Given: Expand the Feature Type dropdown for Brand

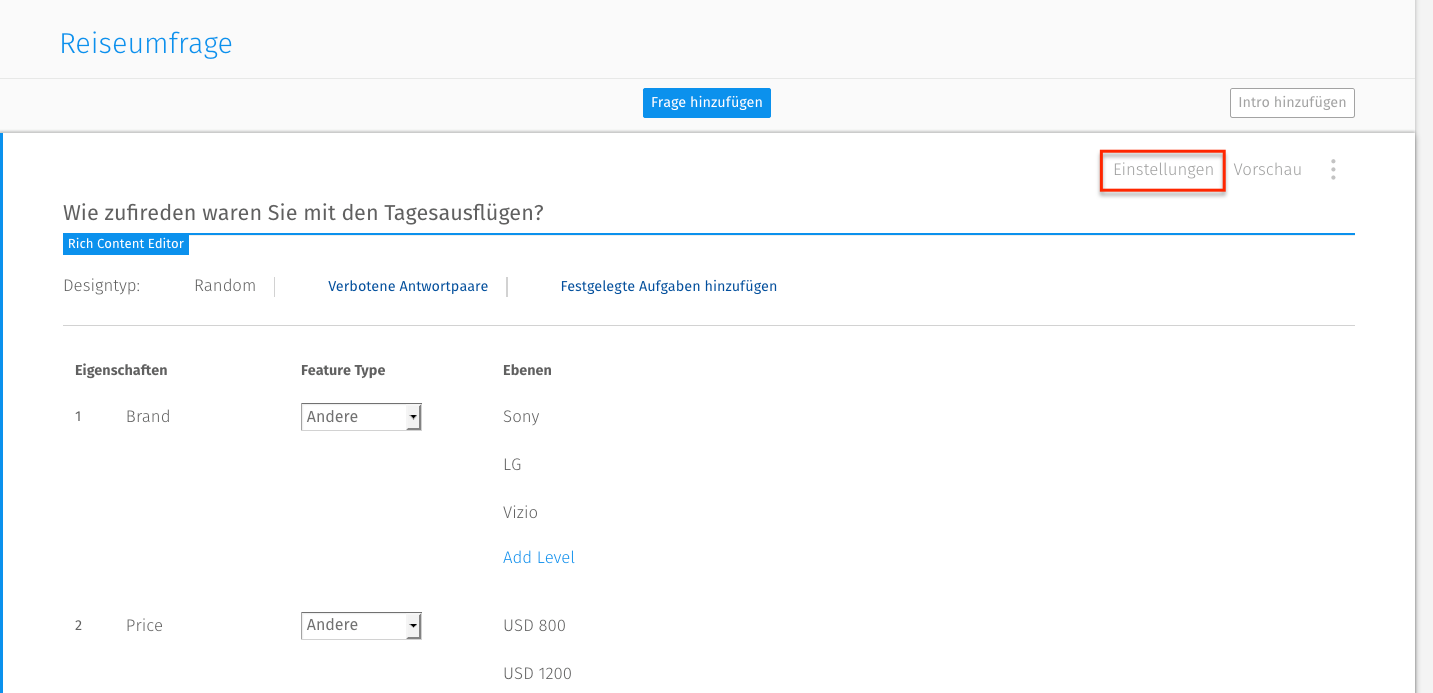Looking at the screenshot, I should click(361, 417).
